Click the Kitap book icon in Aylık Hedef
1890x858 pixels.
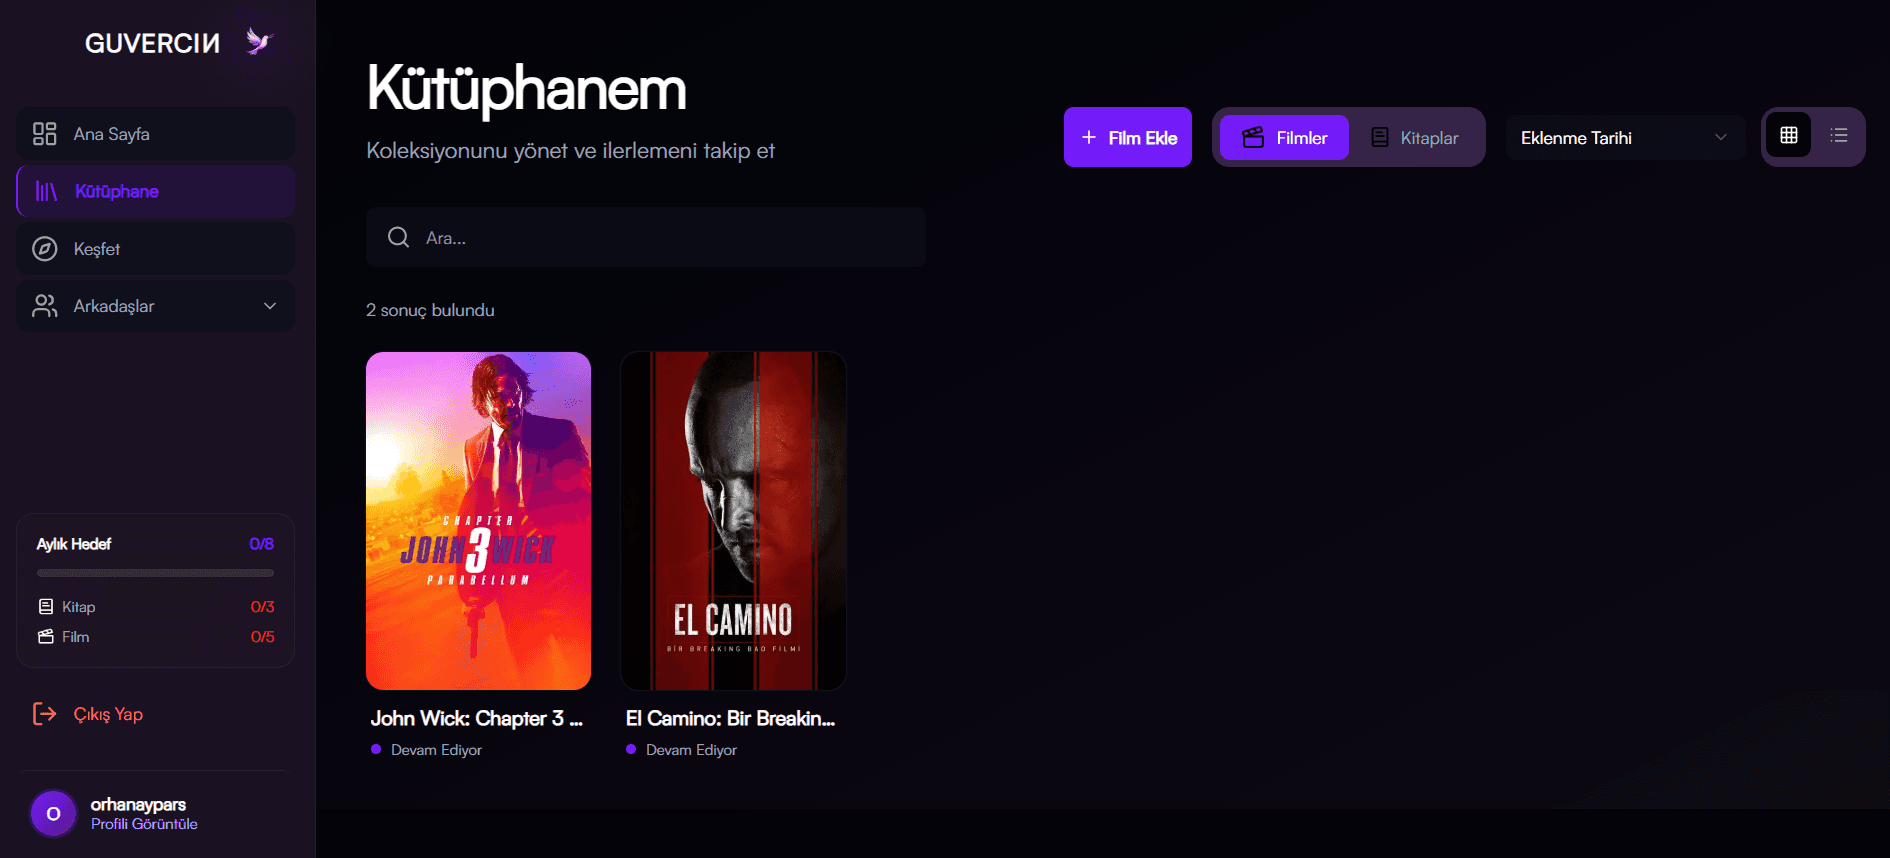tap(46, 607)
